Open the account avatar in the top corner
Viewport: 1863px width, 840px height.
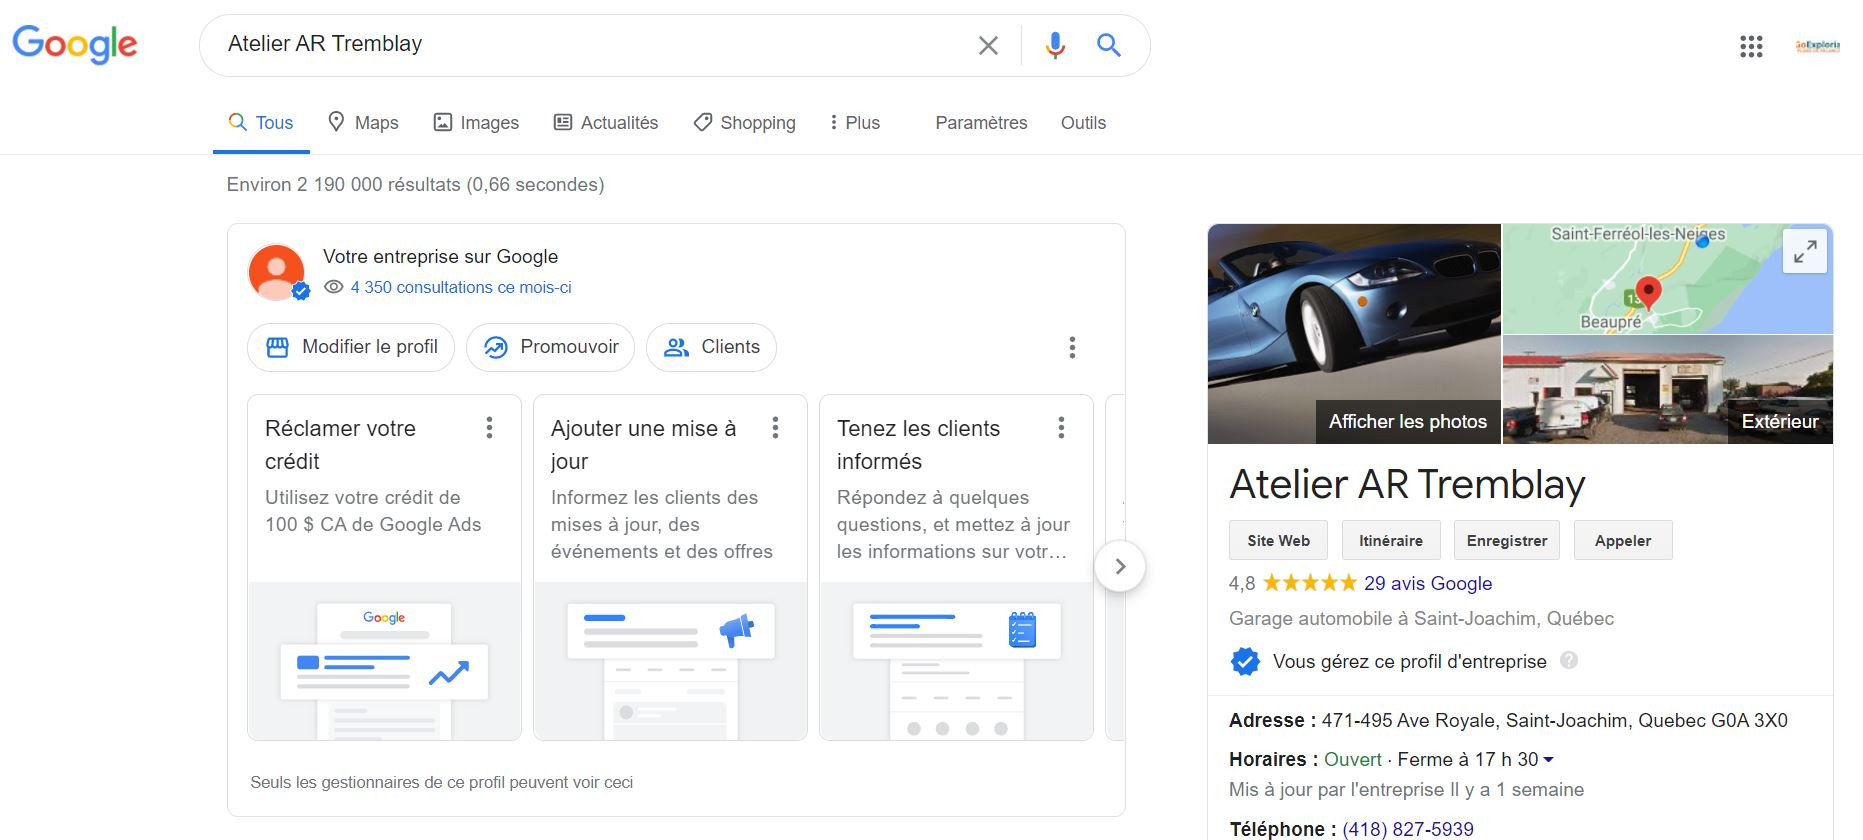1817,46
